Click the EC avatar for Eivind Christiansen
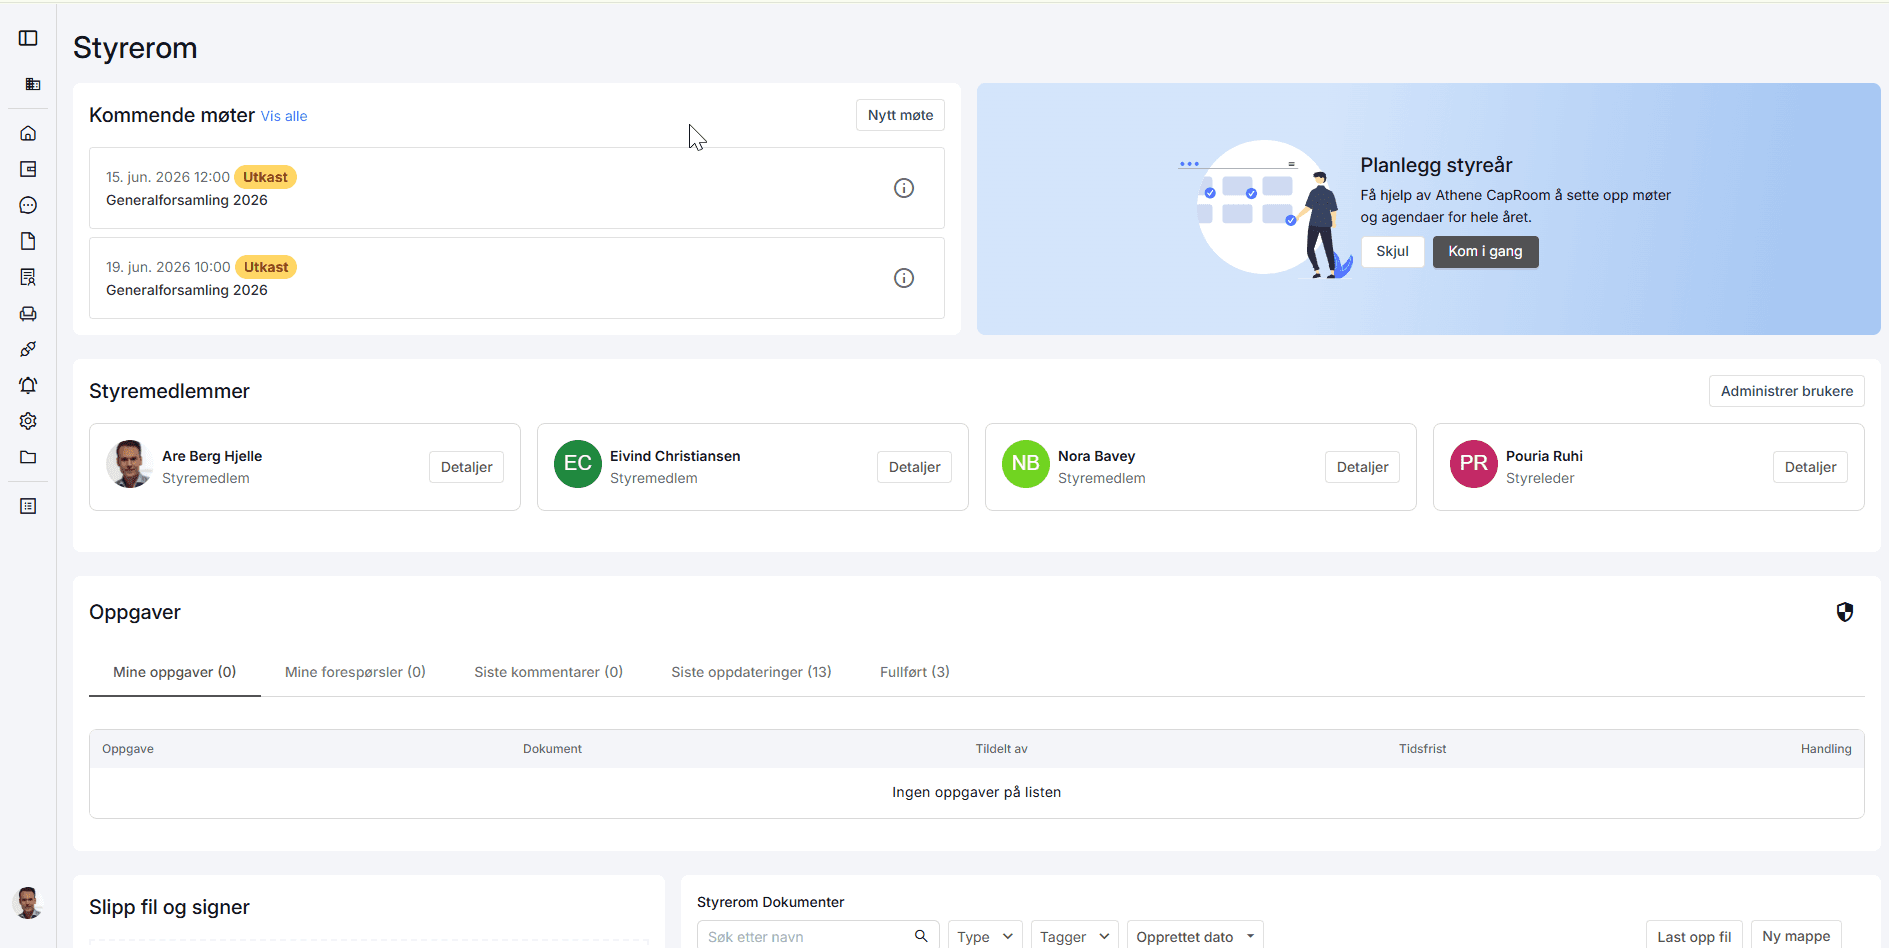Screen dimensions: 1889x948 [x=578, y=464]
